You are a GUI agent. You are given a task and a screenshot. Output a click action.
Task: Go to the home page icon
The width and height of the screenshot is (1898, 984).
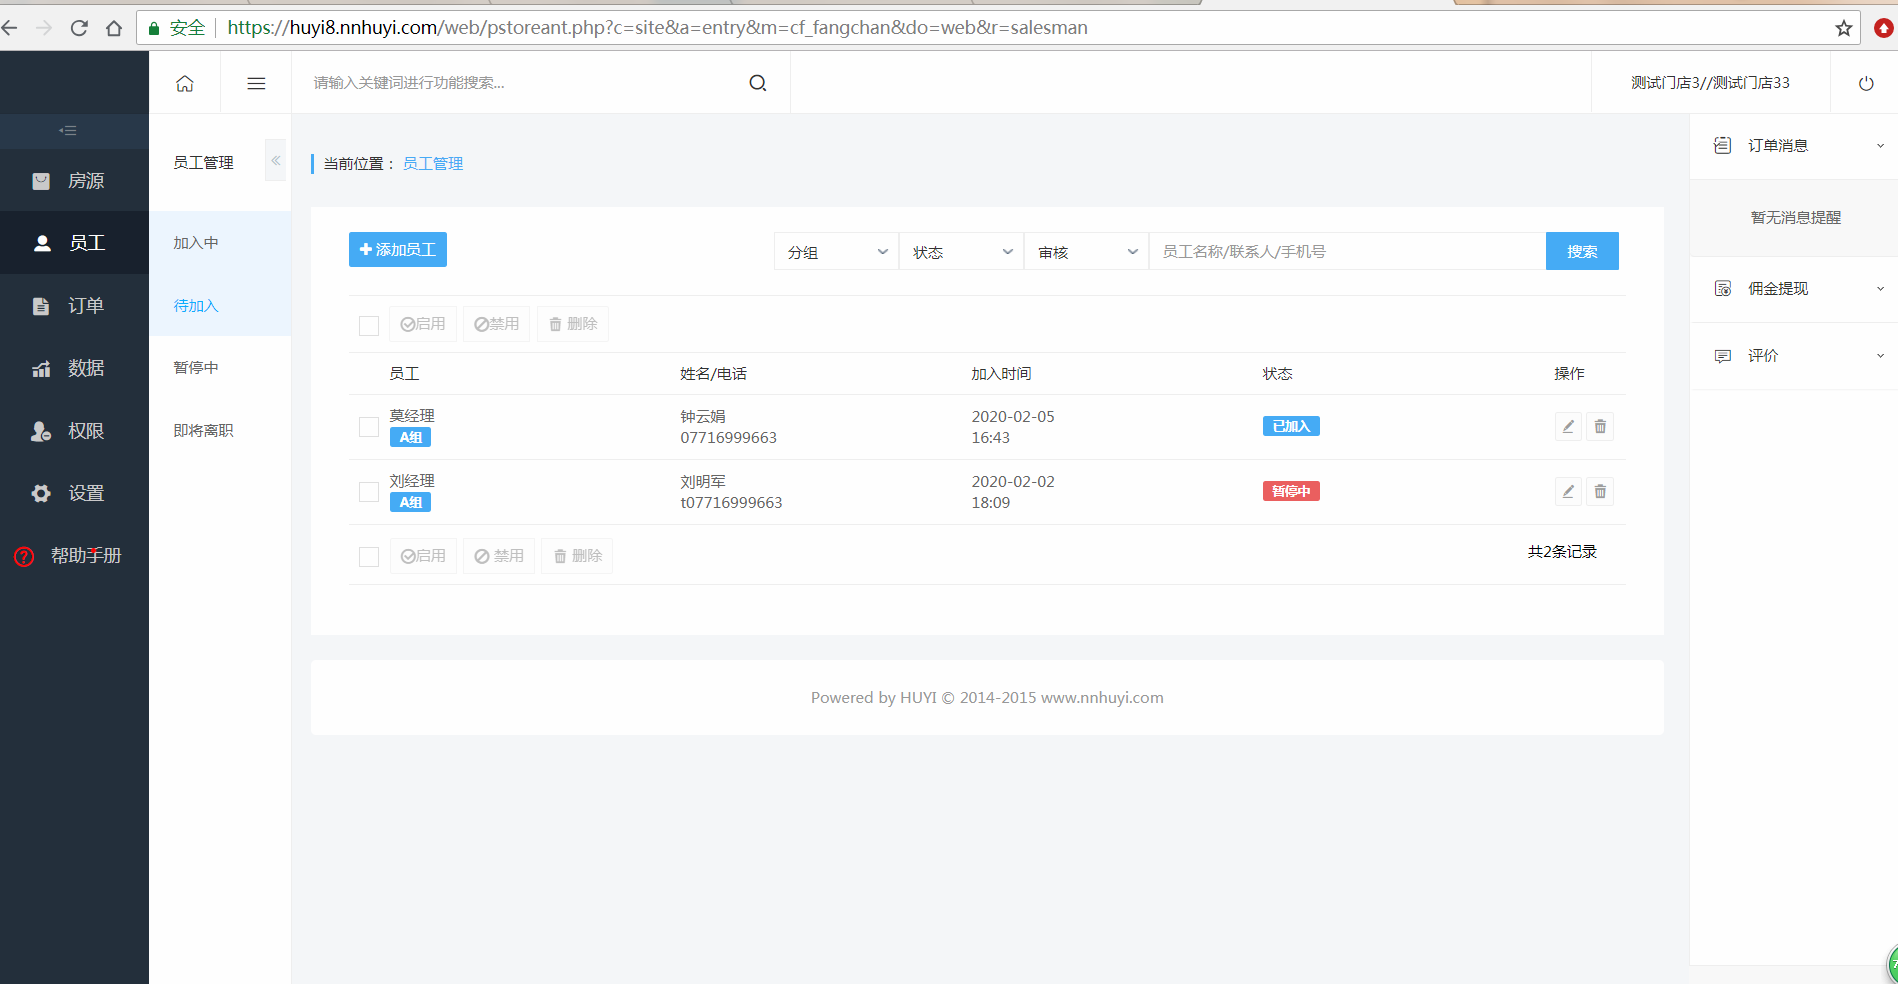(x=185, y=83)
